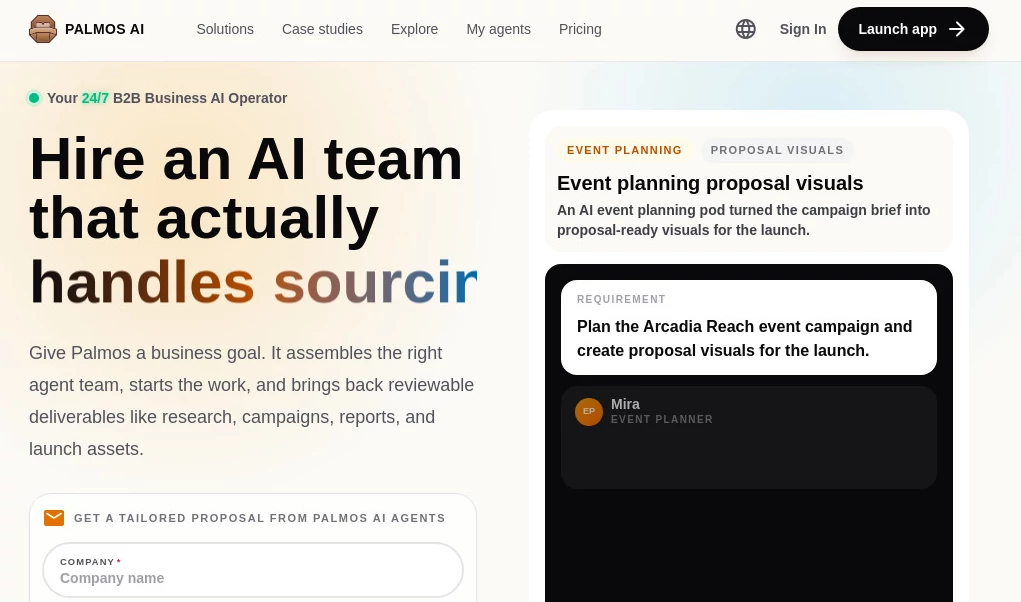This screenshot has height=602, width=1021.
Task: Click the Sign In link
Action: click(803, 29)
